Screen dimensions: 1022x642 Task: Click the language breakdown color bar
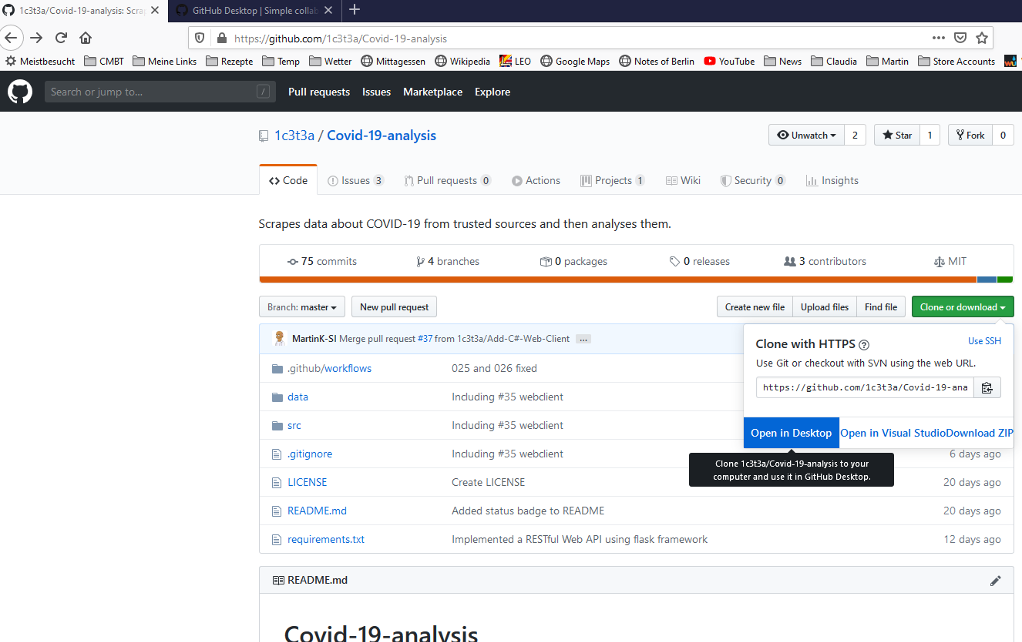635,279
